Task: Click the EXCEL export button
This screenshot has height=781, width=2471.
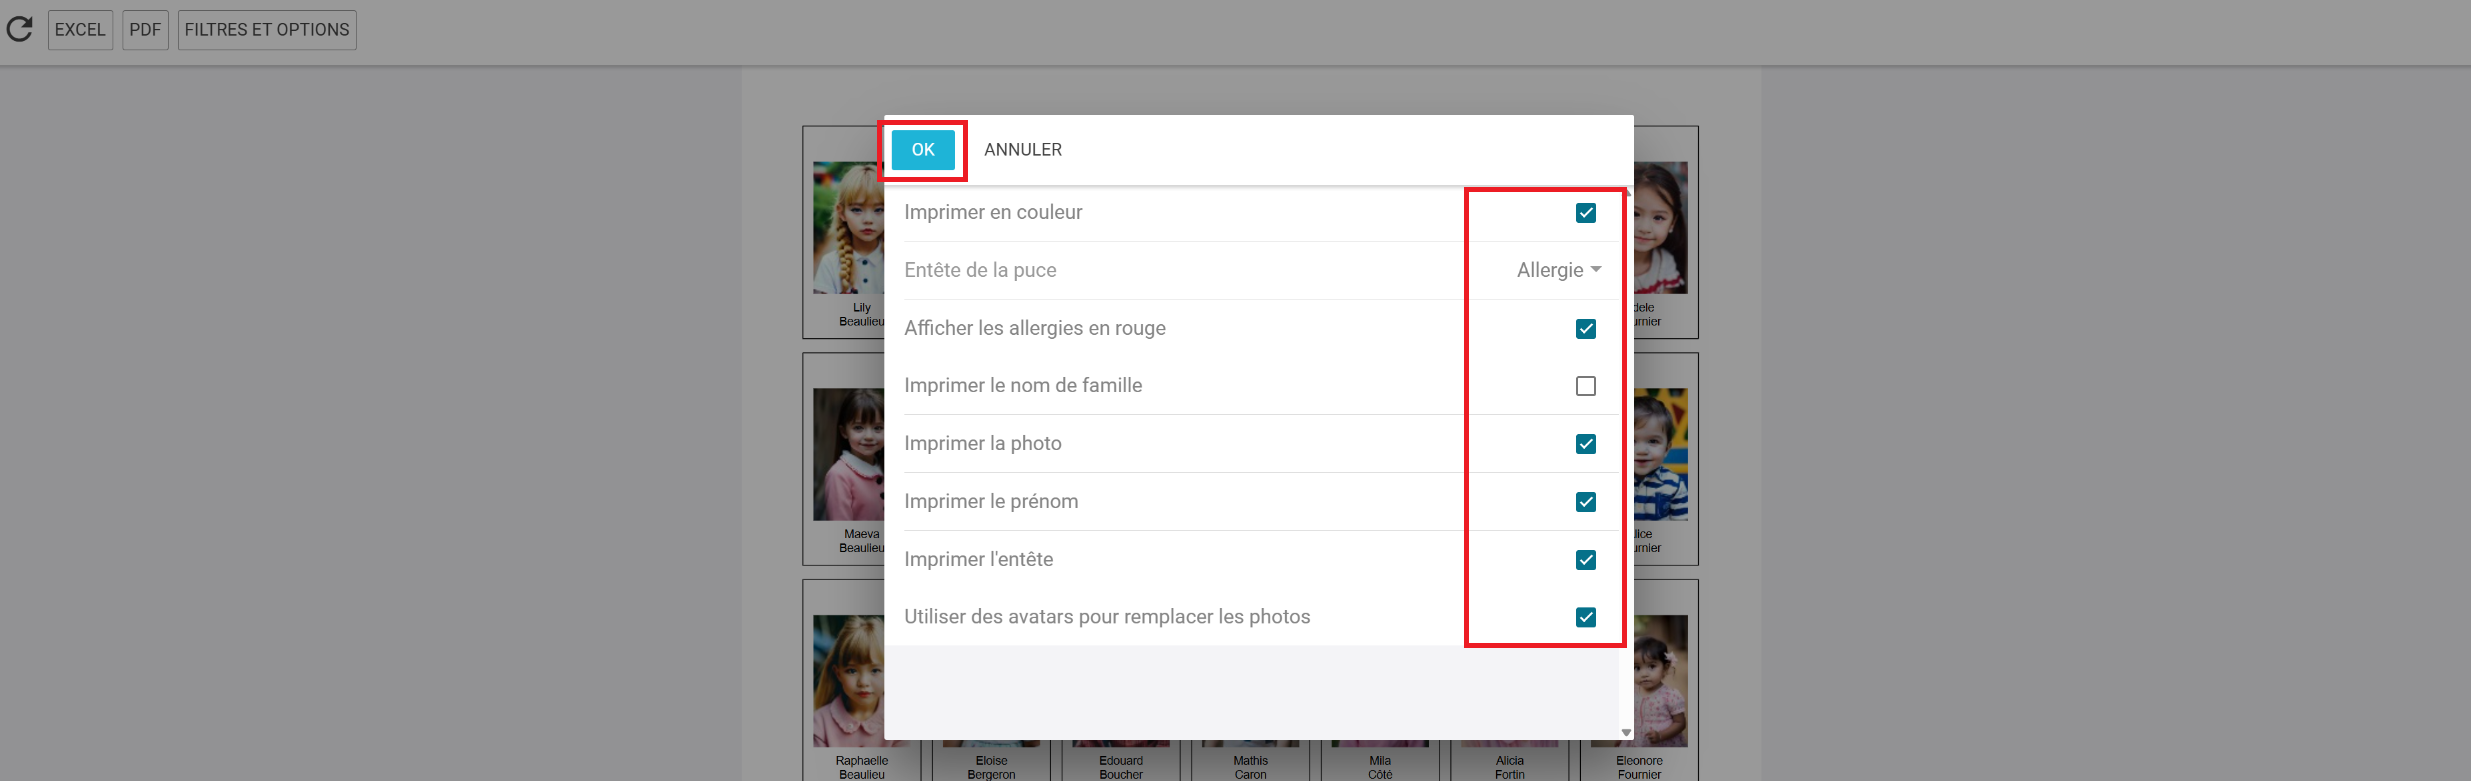Action: coord(80,30)
